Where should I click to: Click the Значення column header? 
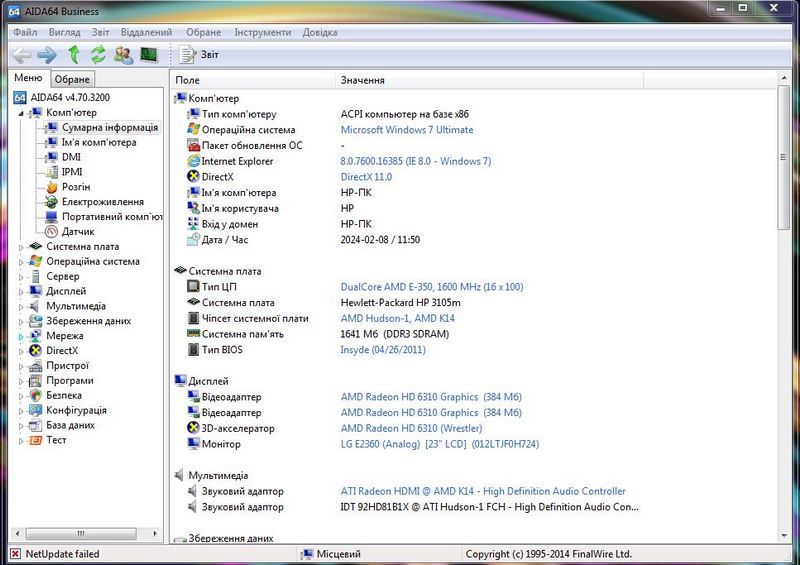(362, 80)
